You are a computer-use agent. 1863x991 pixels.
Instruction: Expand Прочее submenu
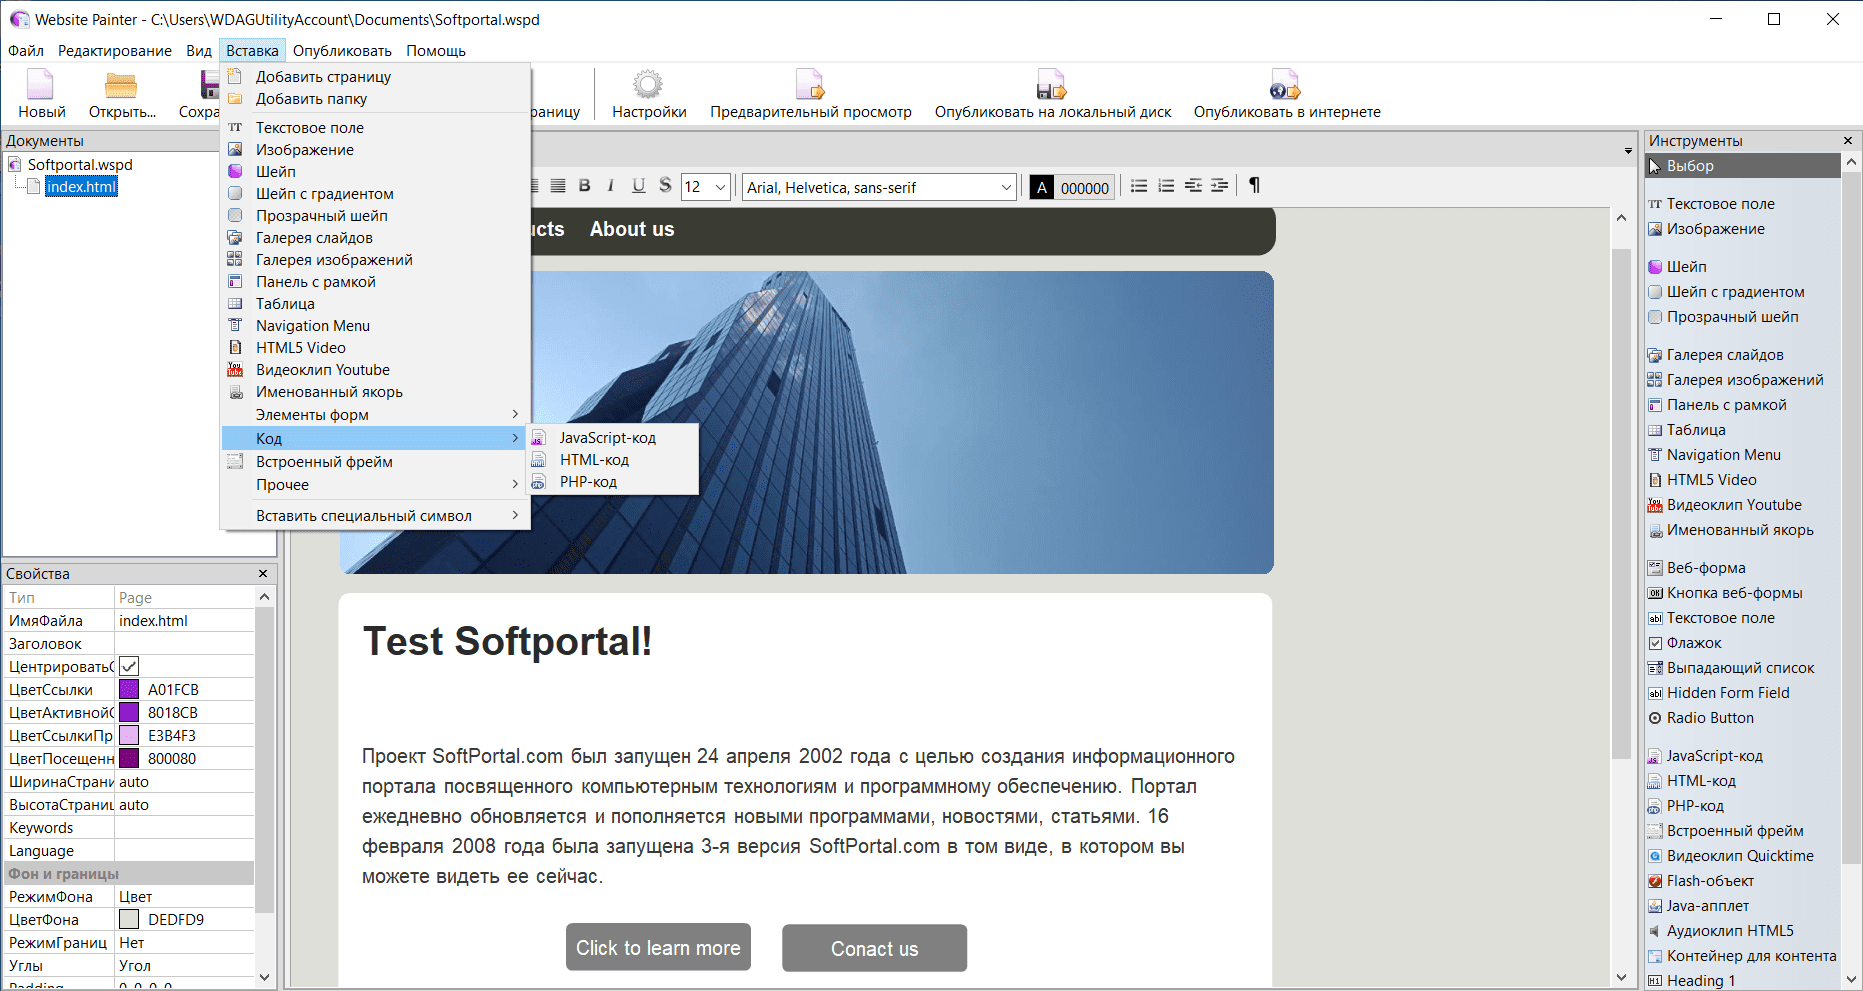(x=374, y=485)
